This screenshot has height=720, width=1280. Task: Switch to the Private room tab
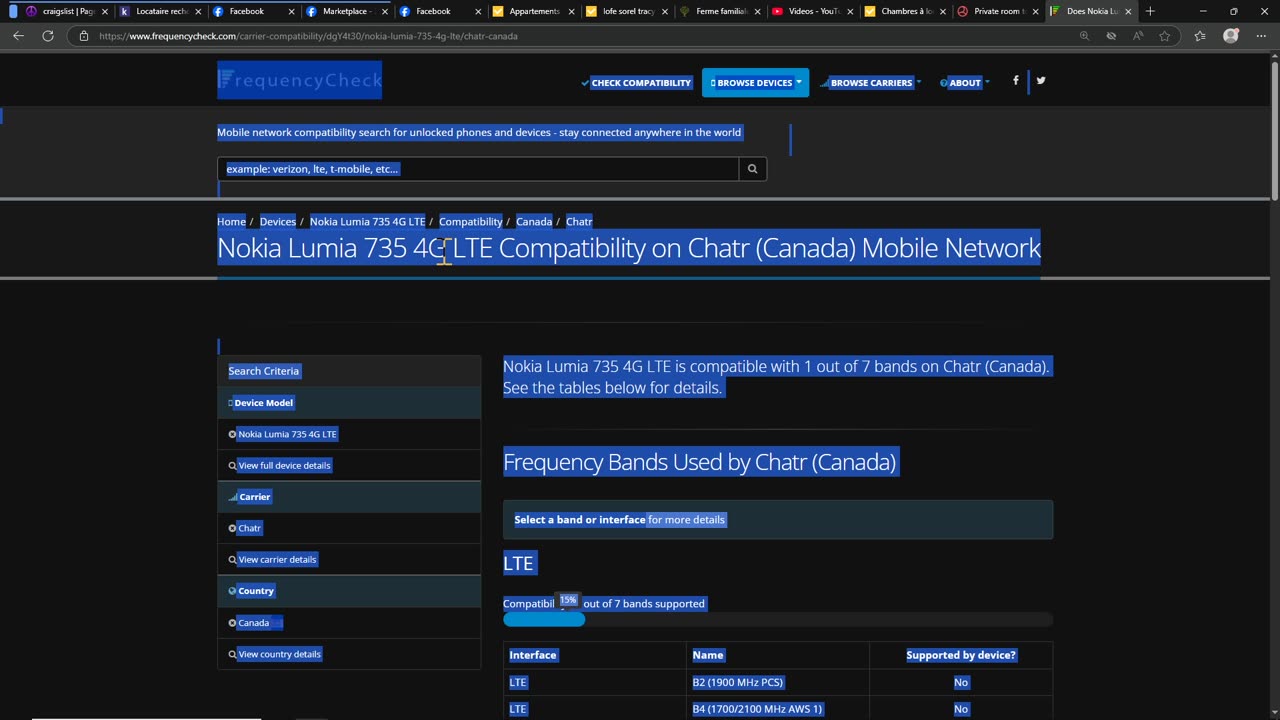pyautogui.click(x=997, y=11)
